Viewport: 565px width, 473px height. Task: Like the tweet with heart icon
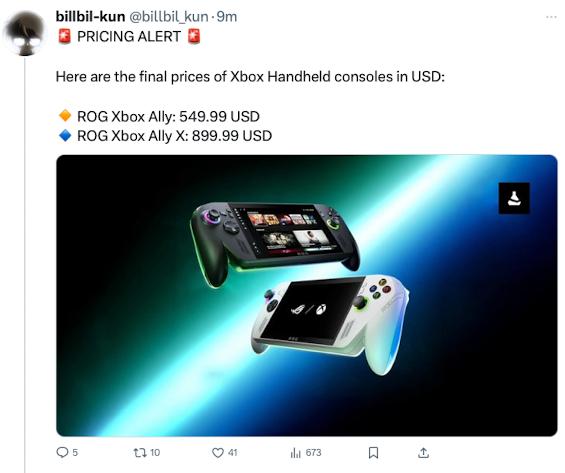tap(218, 452)
